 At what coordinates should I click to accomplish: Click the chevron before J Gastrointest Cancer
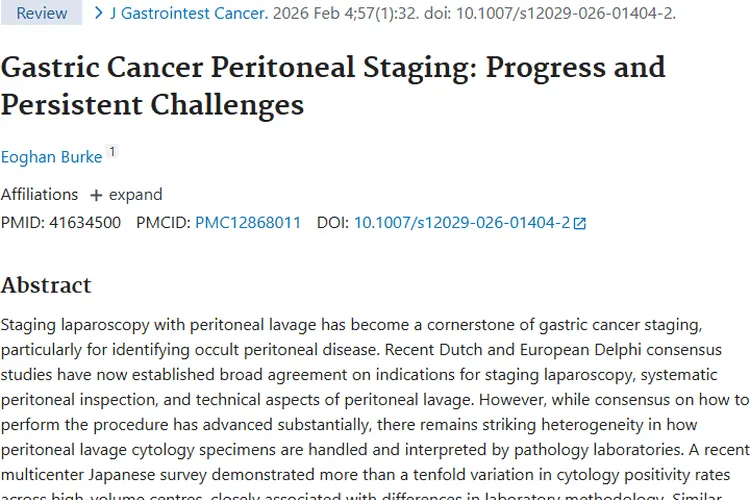98,13
